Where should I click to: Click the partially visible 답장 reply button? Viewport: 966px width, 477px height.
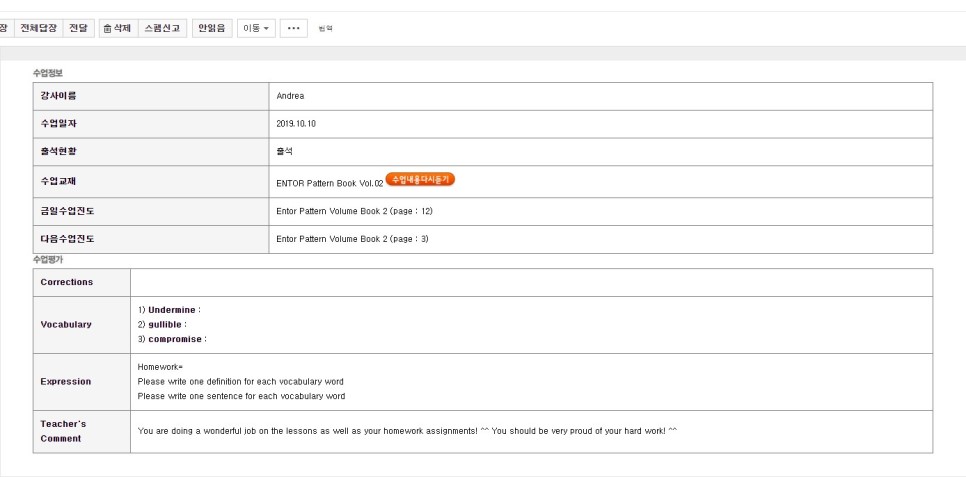click(5, 28)
